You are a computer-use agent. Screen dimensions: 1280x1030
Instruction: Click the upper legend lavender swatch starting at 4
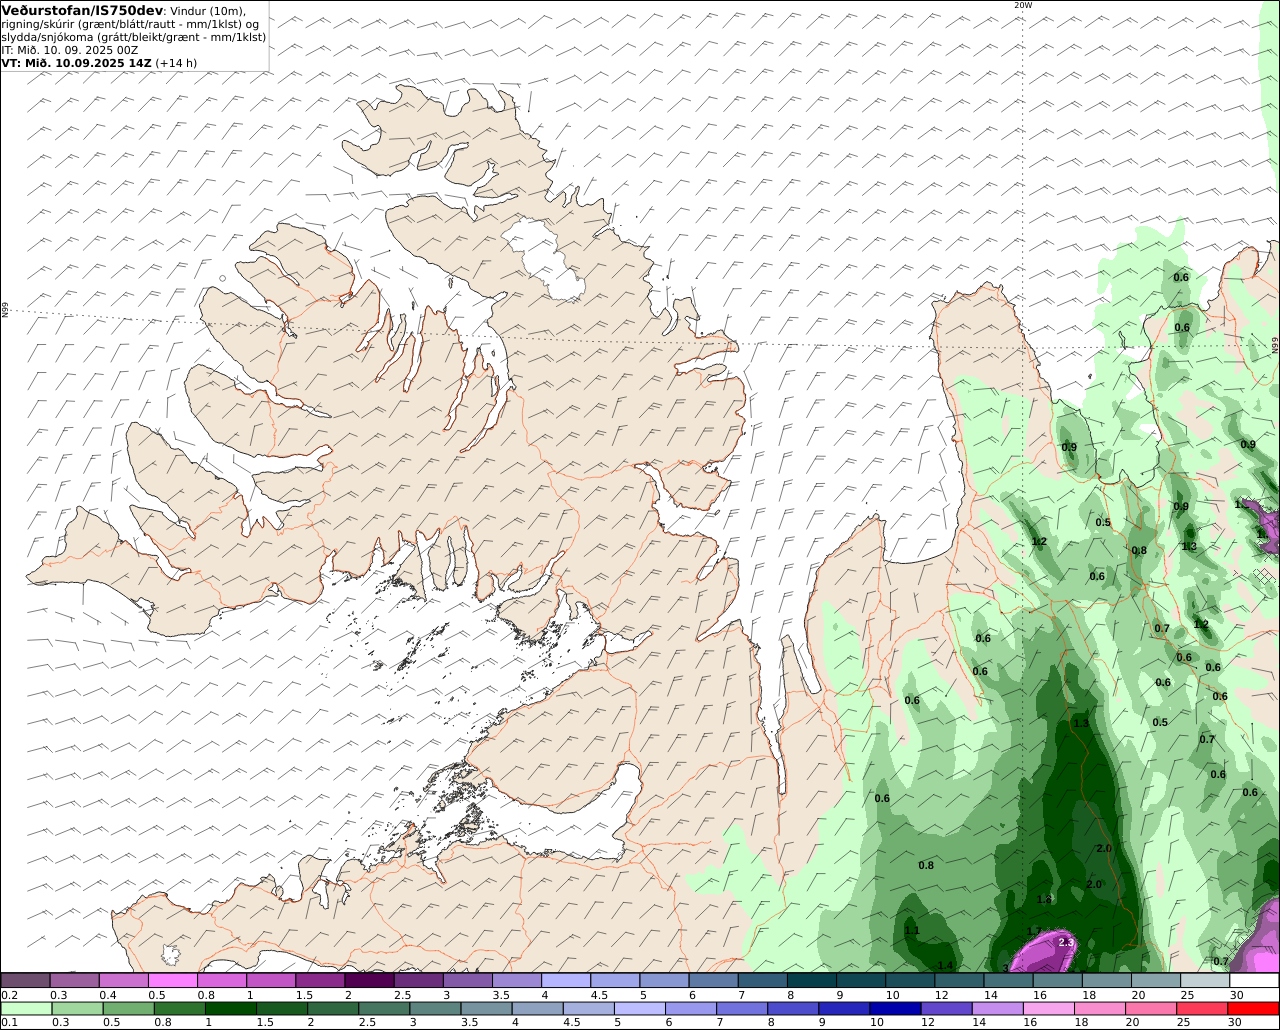click(566, 981)
